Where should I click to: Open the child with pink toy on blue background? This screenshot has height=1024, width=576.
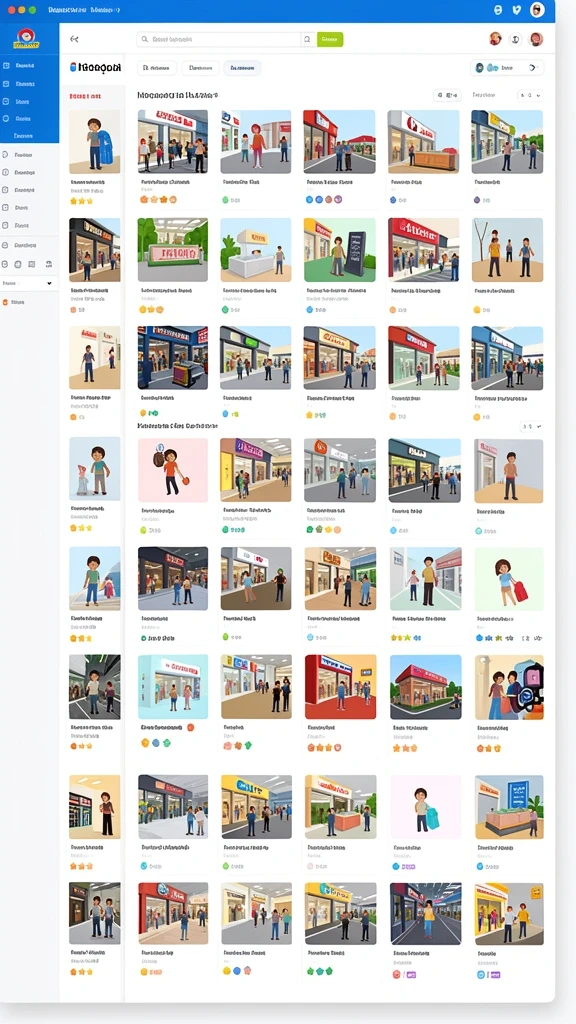[95, 469]
